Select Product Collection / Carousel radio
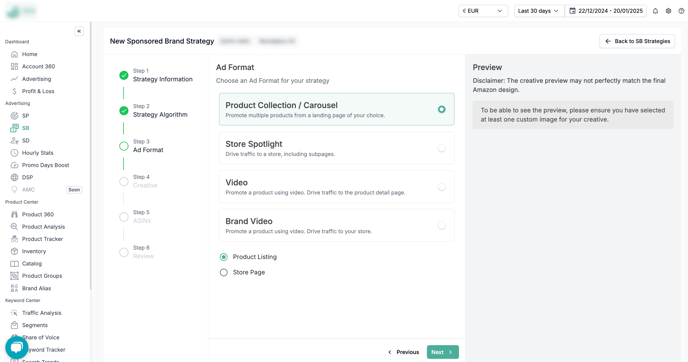 (x=441, y=109)
